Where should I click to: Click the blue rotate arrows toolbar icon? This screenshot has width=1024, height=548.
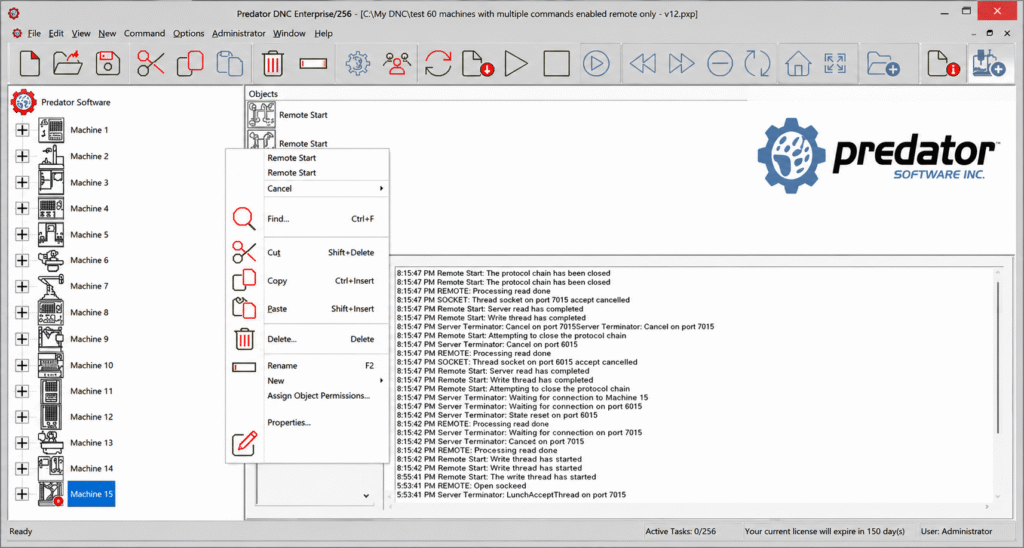click(758, 64)
